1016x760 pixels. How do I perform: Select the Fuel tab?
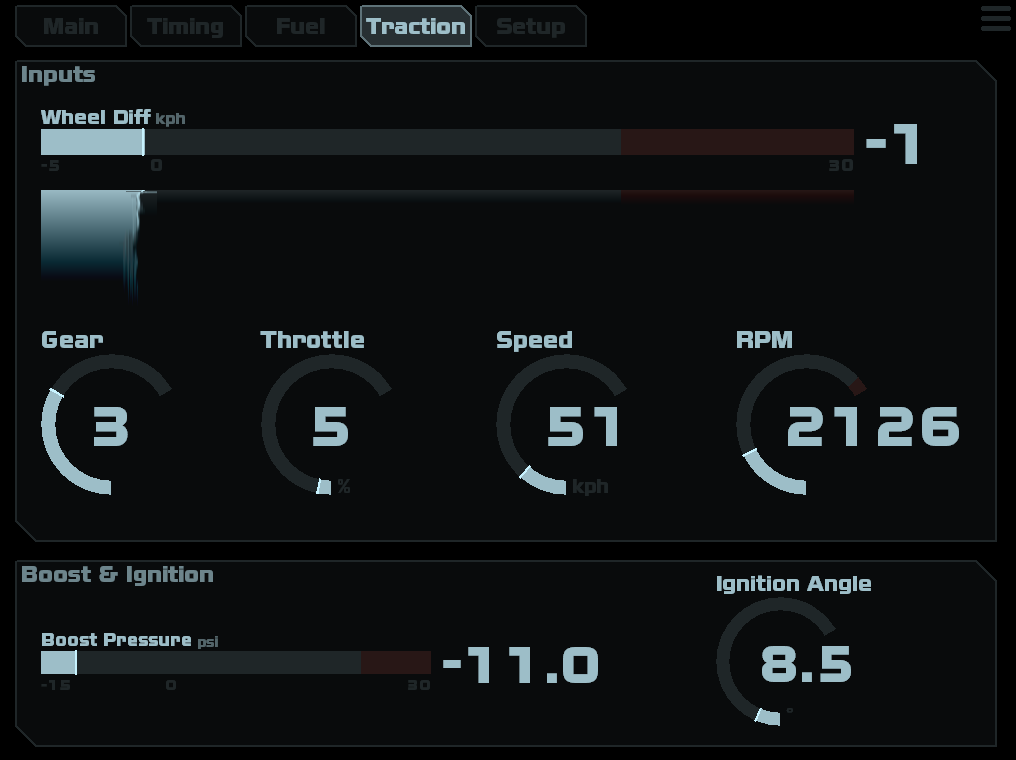[x=300, y=26]
